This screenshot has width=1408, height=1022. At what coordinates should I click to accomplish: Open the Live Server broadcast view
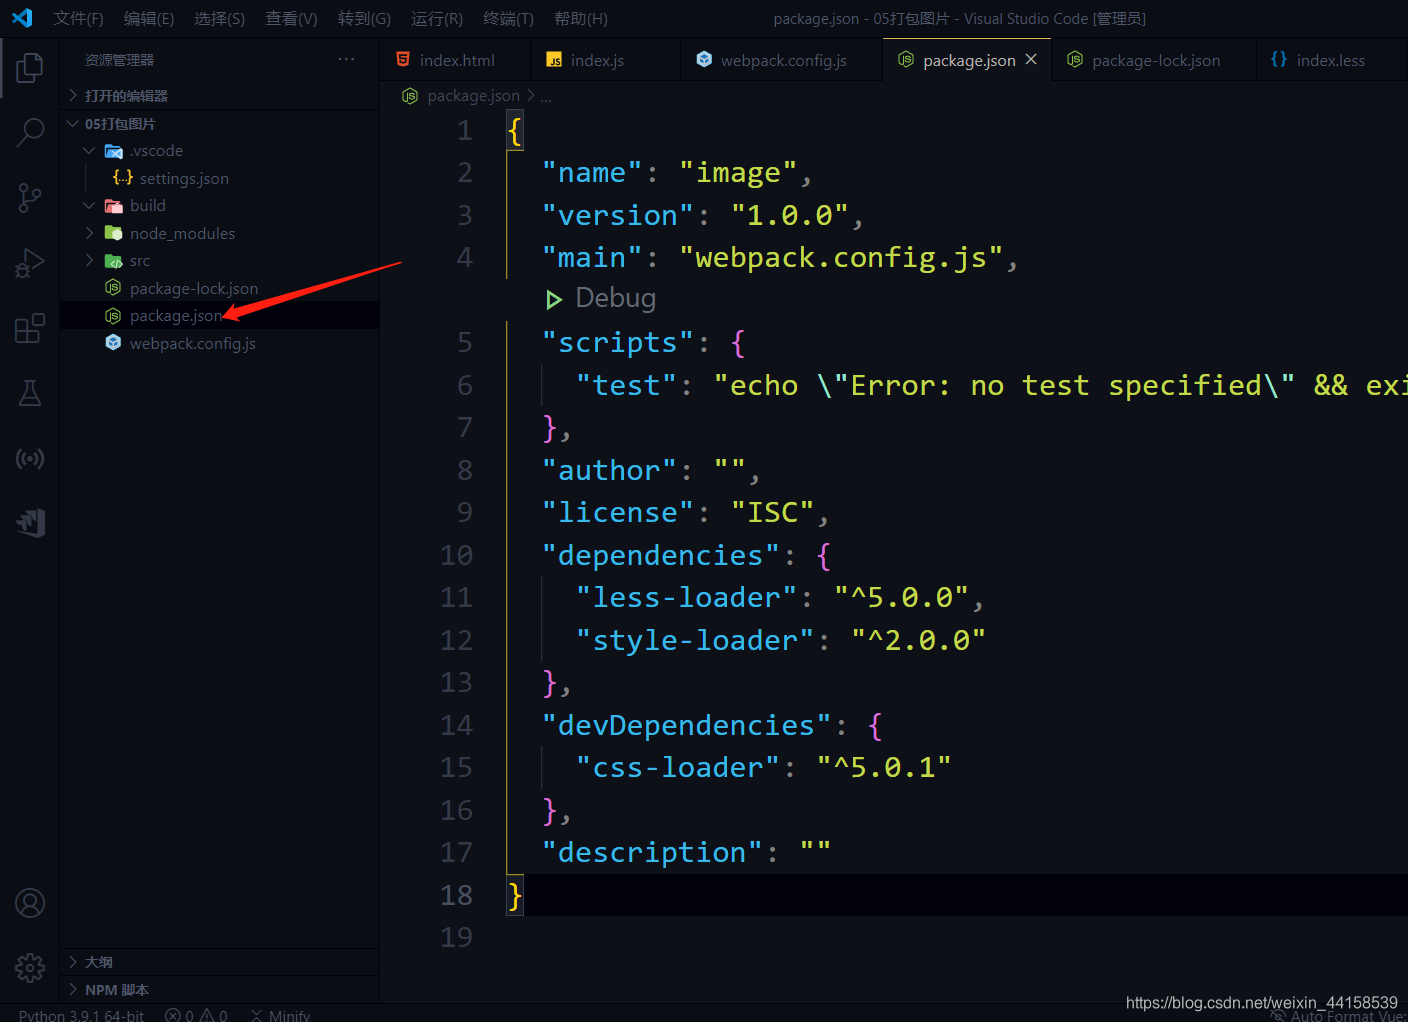(x=30, y=459)
